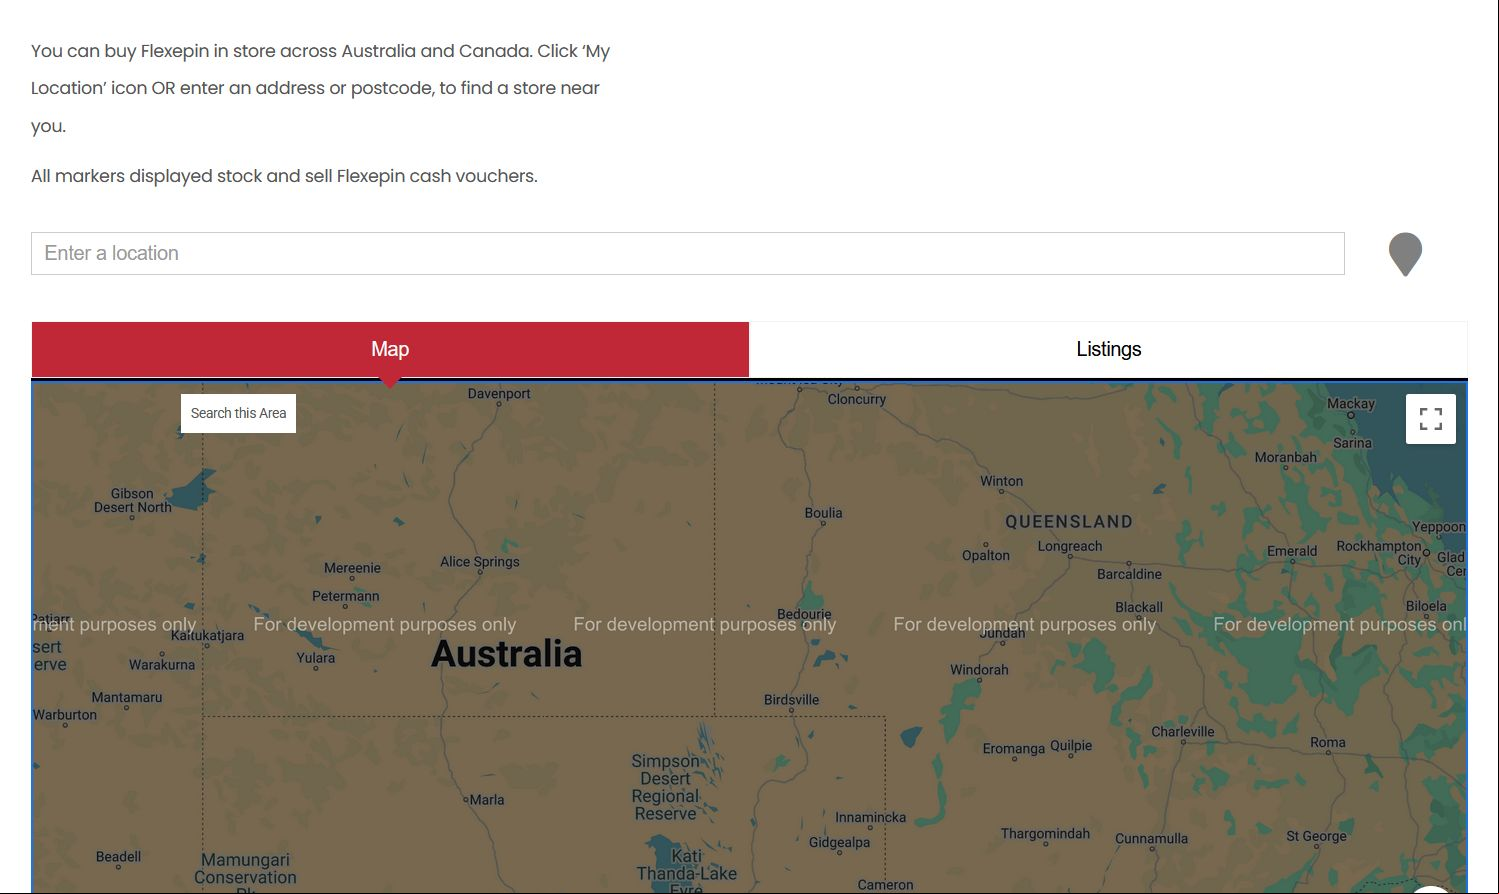The image size is (1499, 894).
Task: Click the Enter a location field
Action: pos(688,253)
